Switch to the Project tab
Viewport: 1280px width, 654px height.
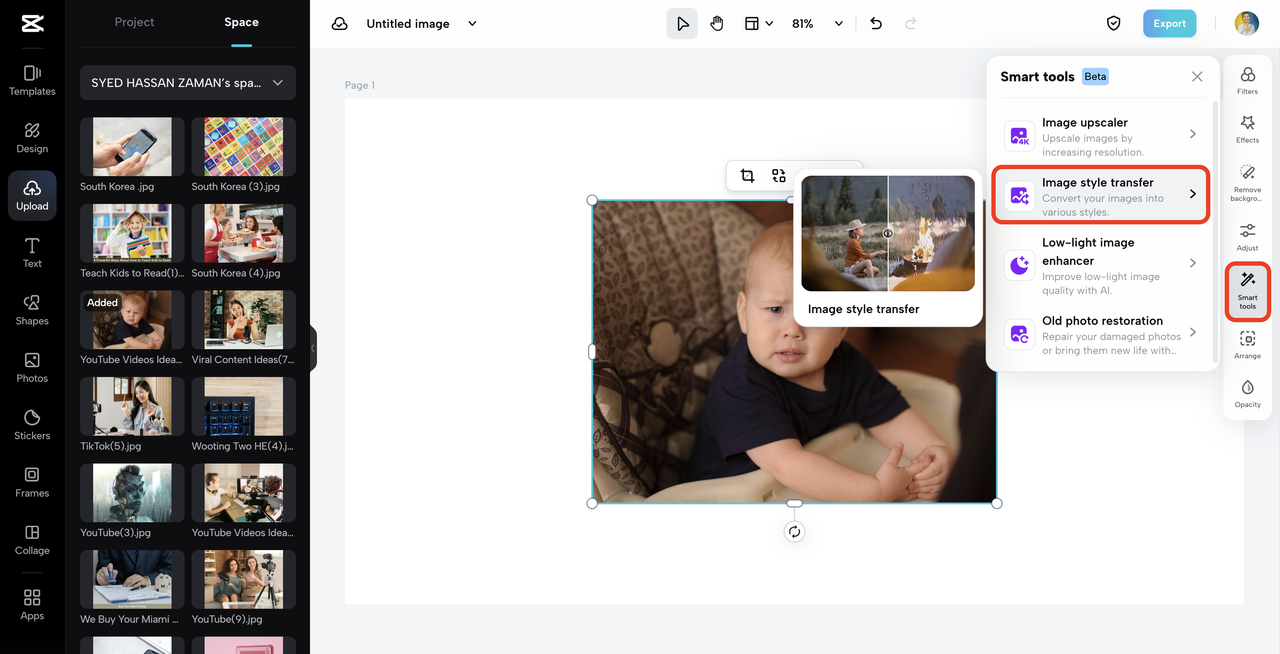[134, 22]
